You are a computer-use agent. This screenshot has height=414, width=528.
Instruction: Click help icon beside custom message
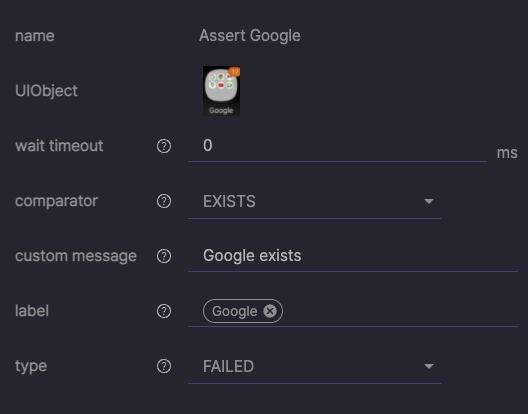tap(164, 256)
